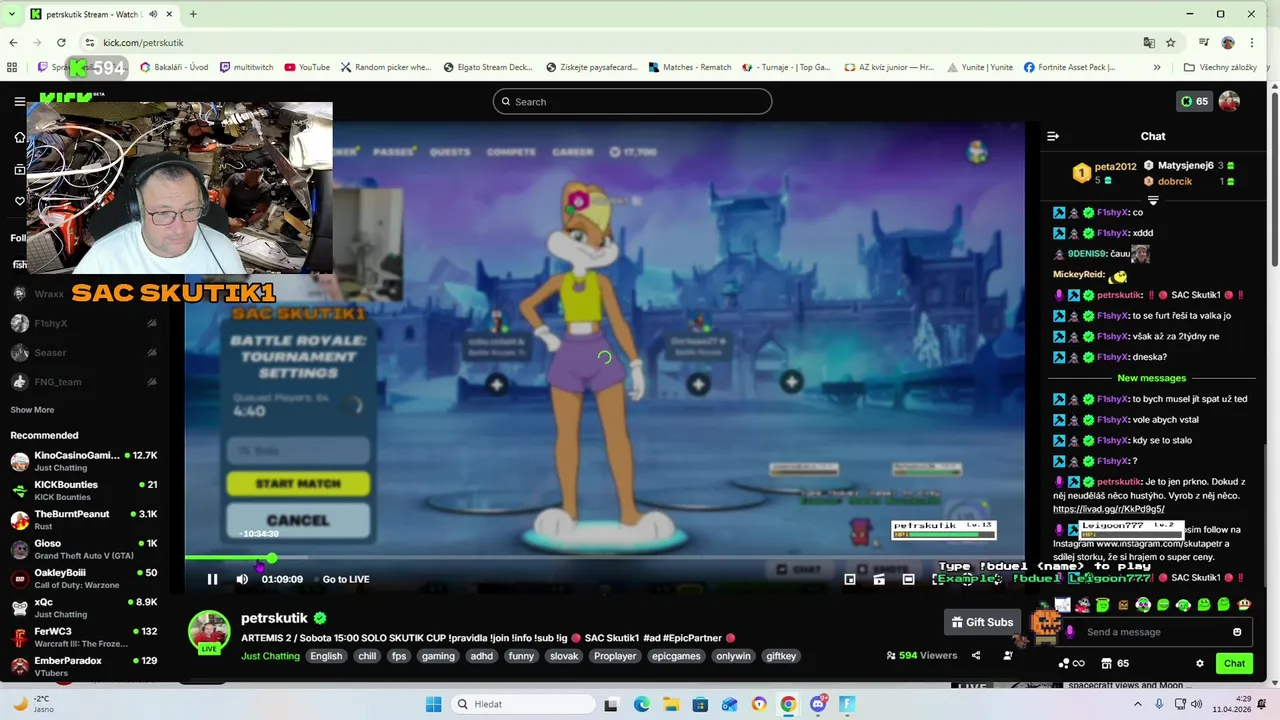
Task: Seek using the green progress handle
Action: pos(272,558)
